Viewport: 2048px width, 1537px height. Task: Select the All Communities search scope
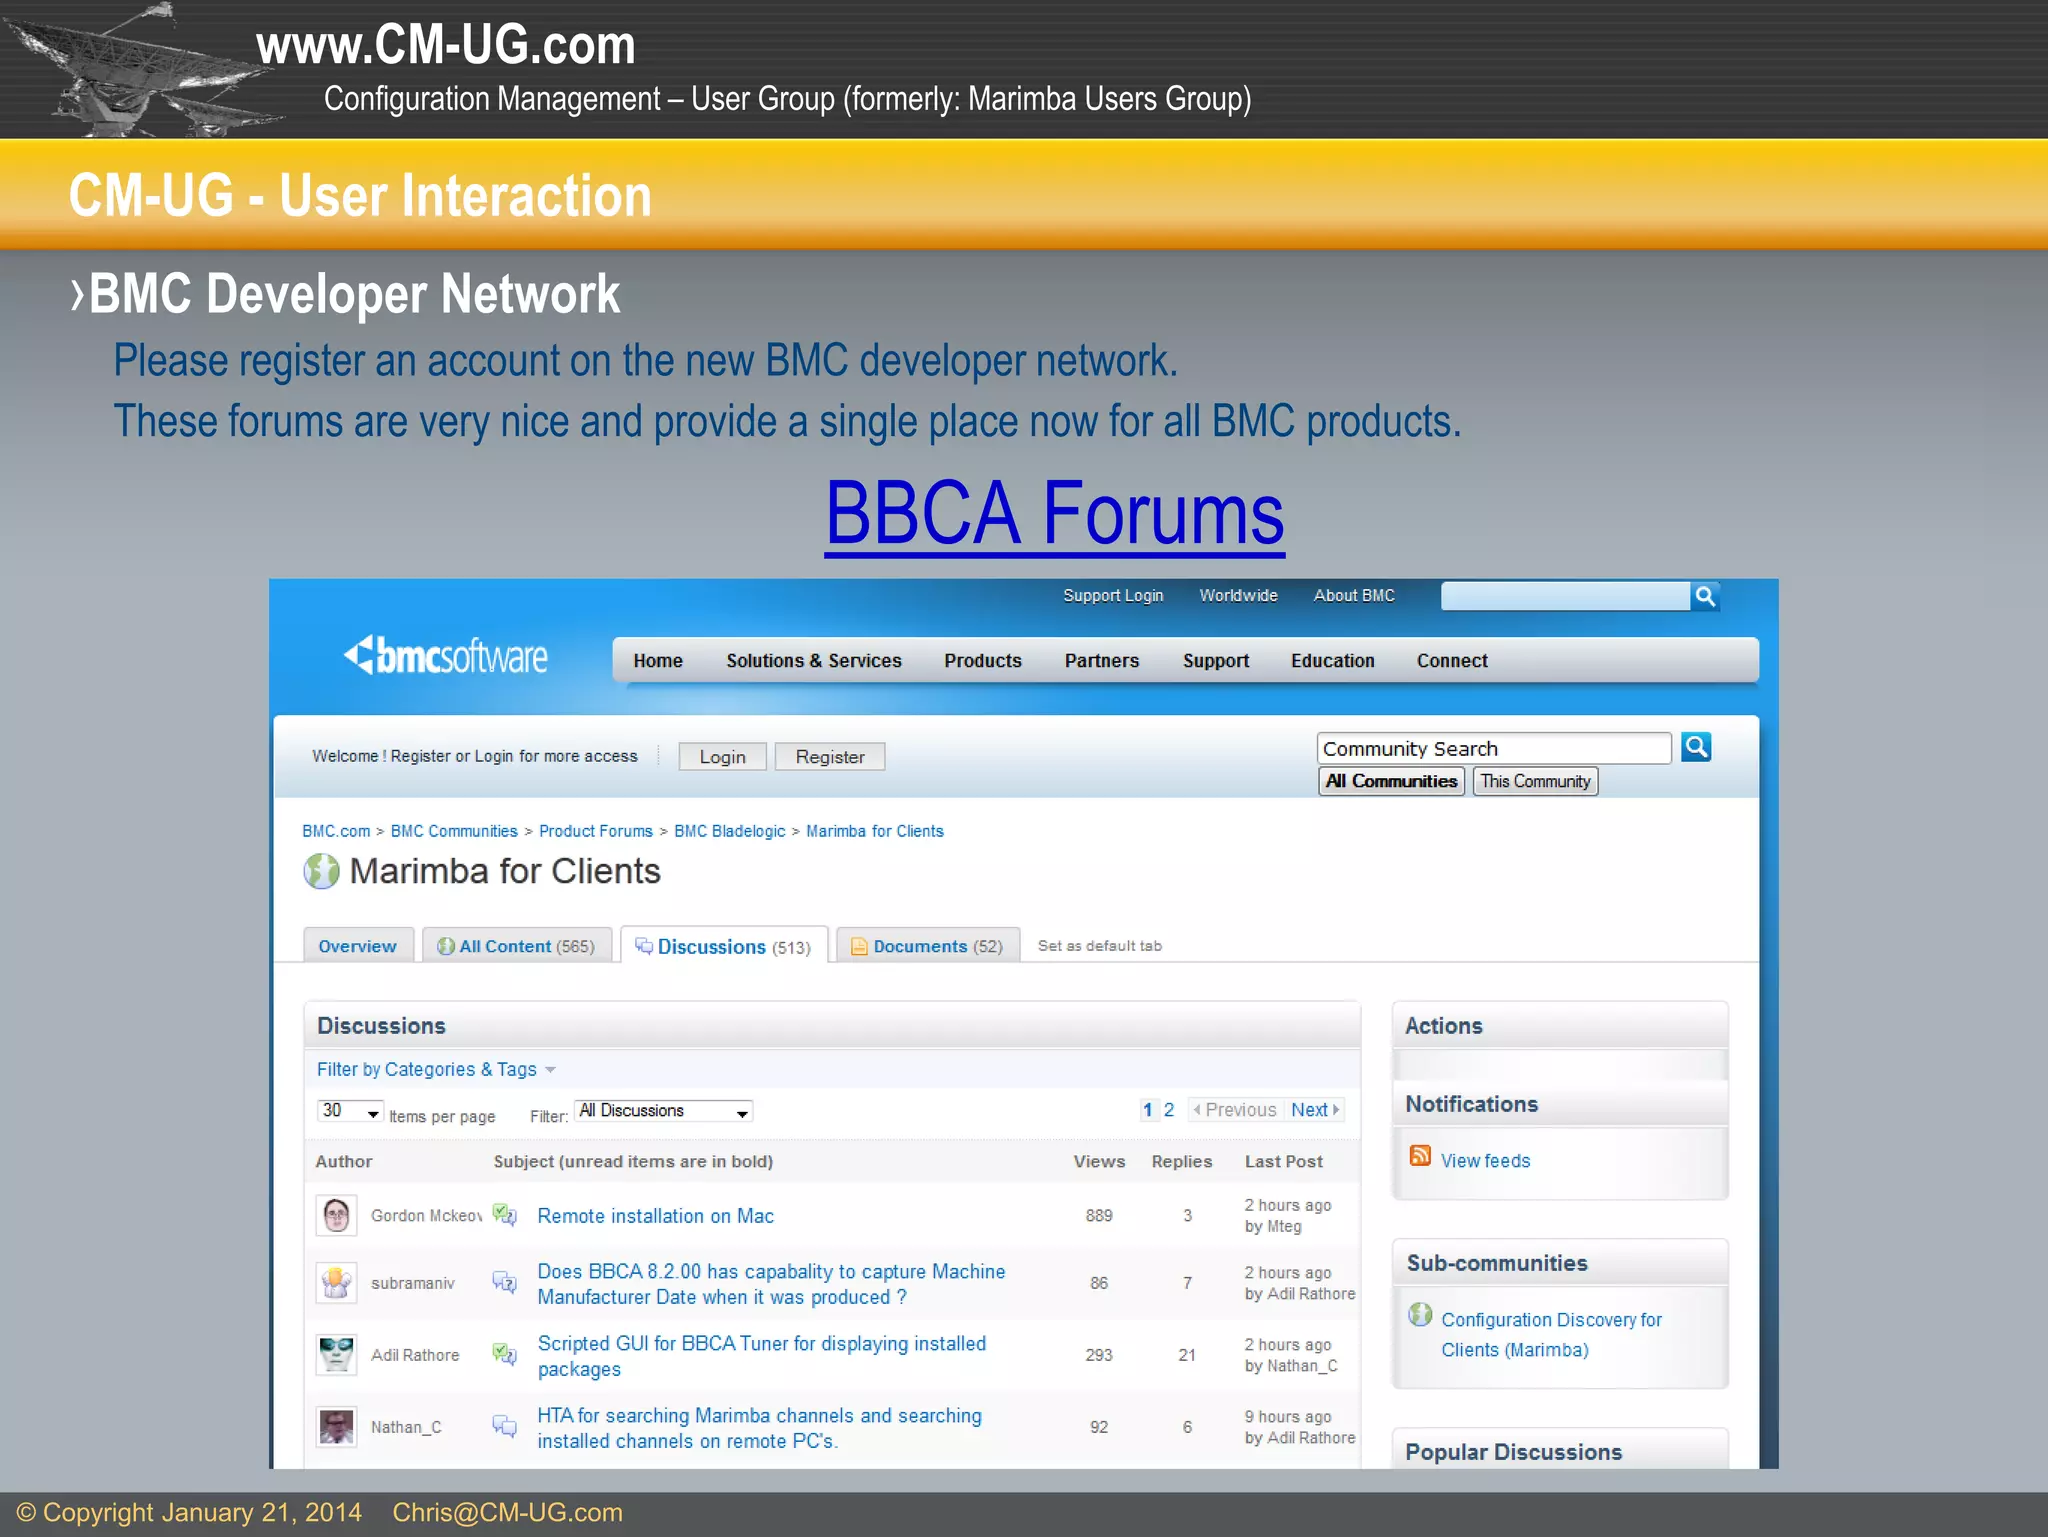pyautogui.click(x=1391, y=781)
